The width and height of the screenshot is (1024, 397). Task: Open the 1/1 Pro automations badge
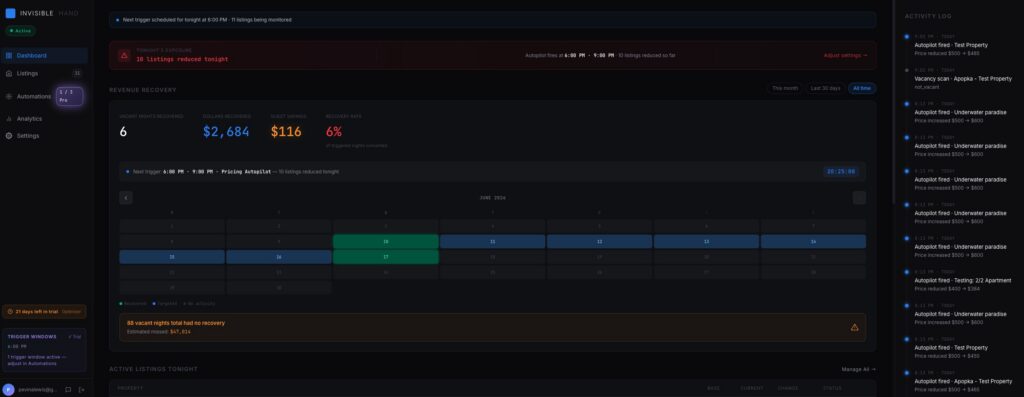pos(69,96)
